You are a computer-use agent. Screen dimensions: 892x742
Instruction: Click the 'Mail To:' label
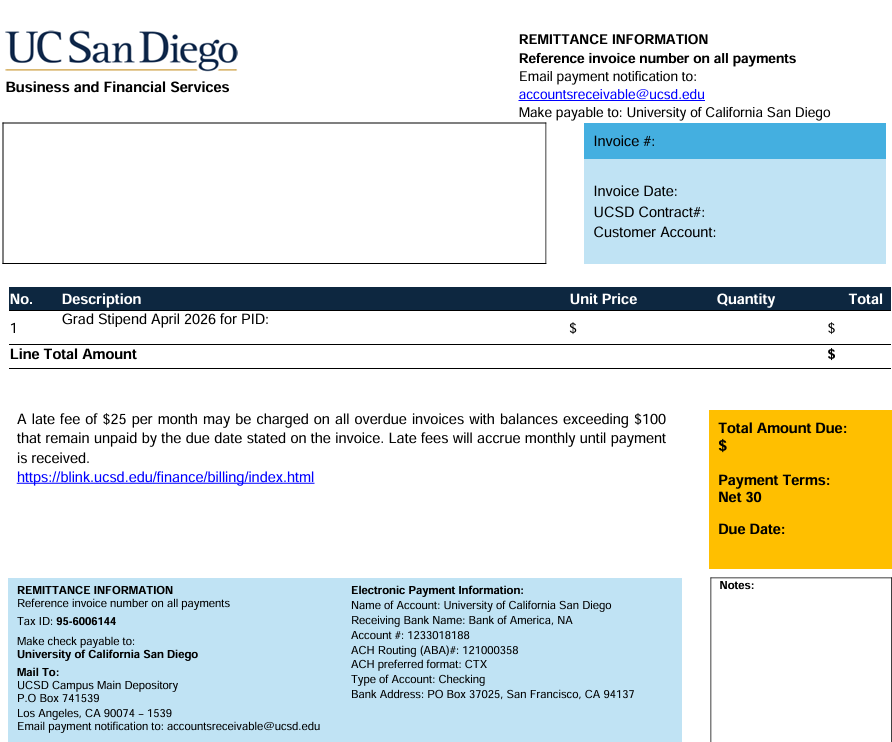(38, 672)
